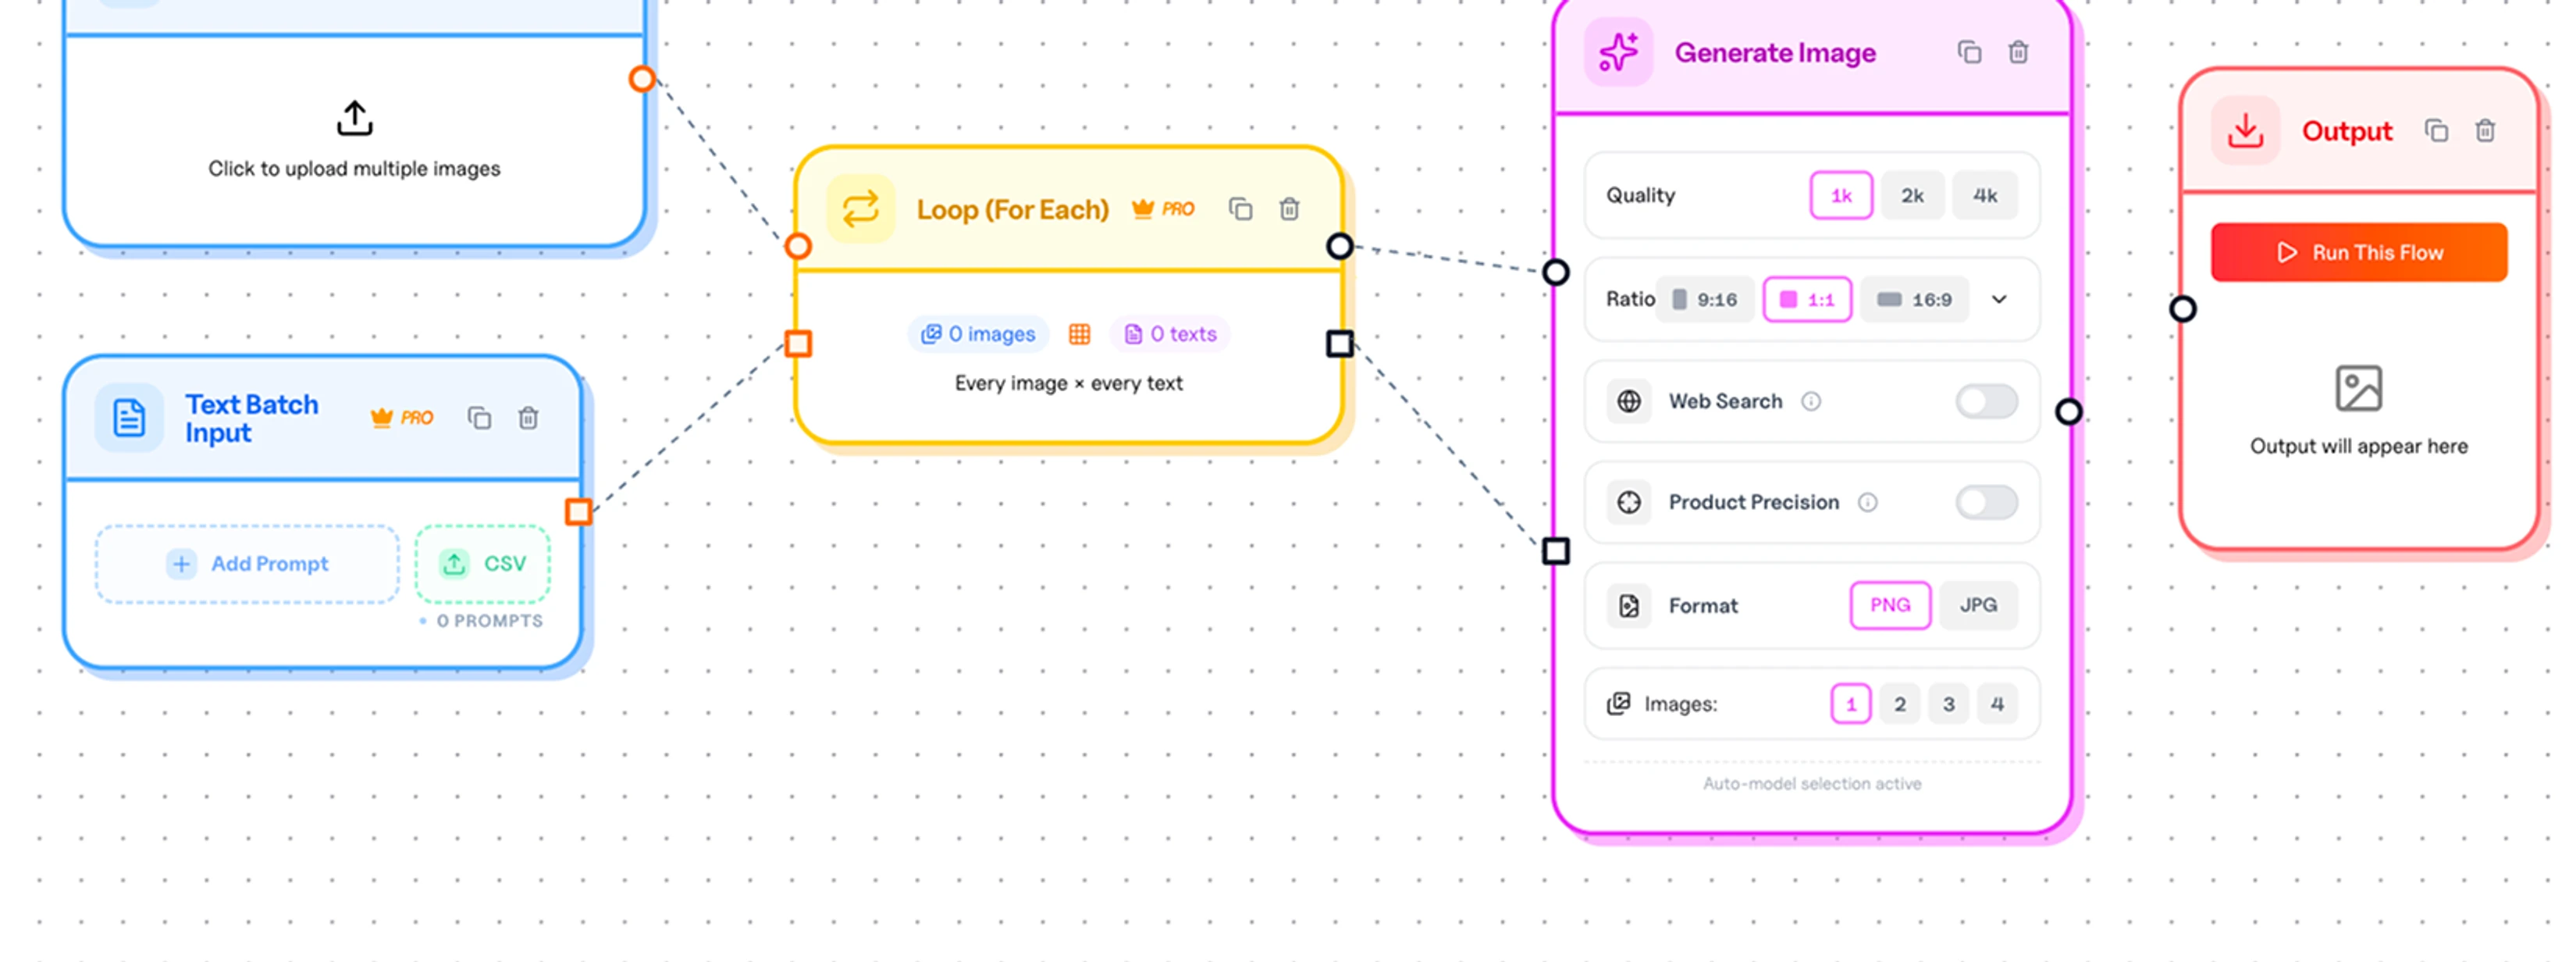Set image count to 1
Screen dimensions: 2576x962
(x=1851, y=704)
